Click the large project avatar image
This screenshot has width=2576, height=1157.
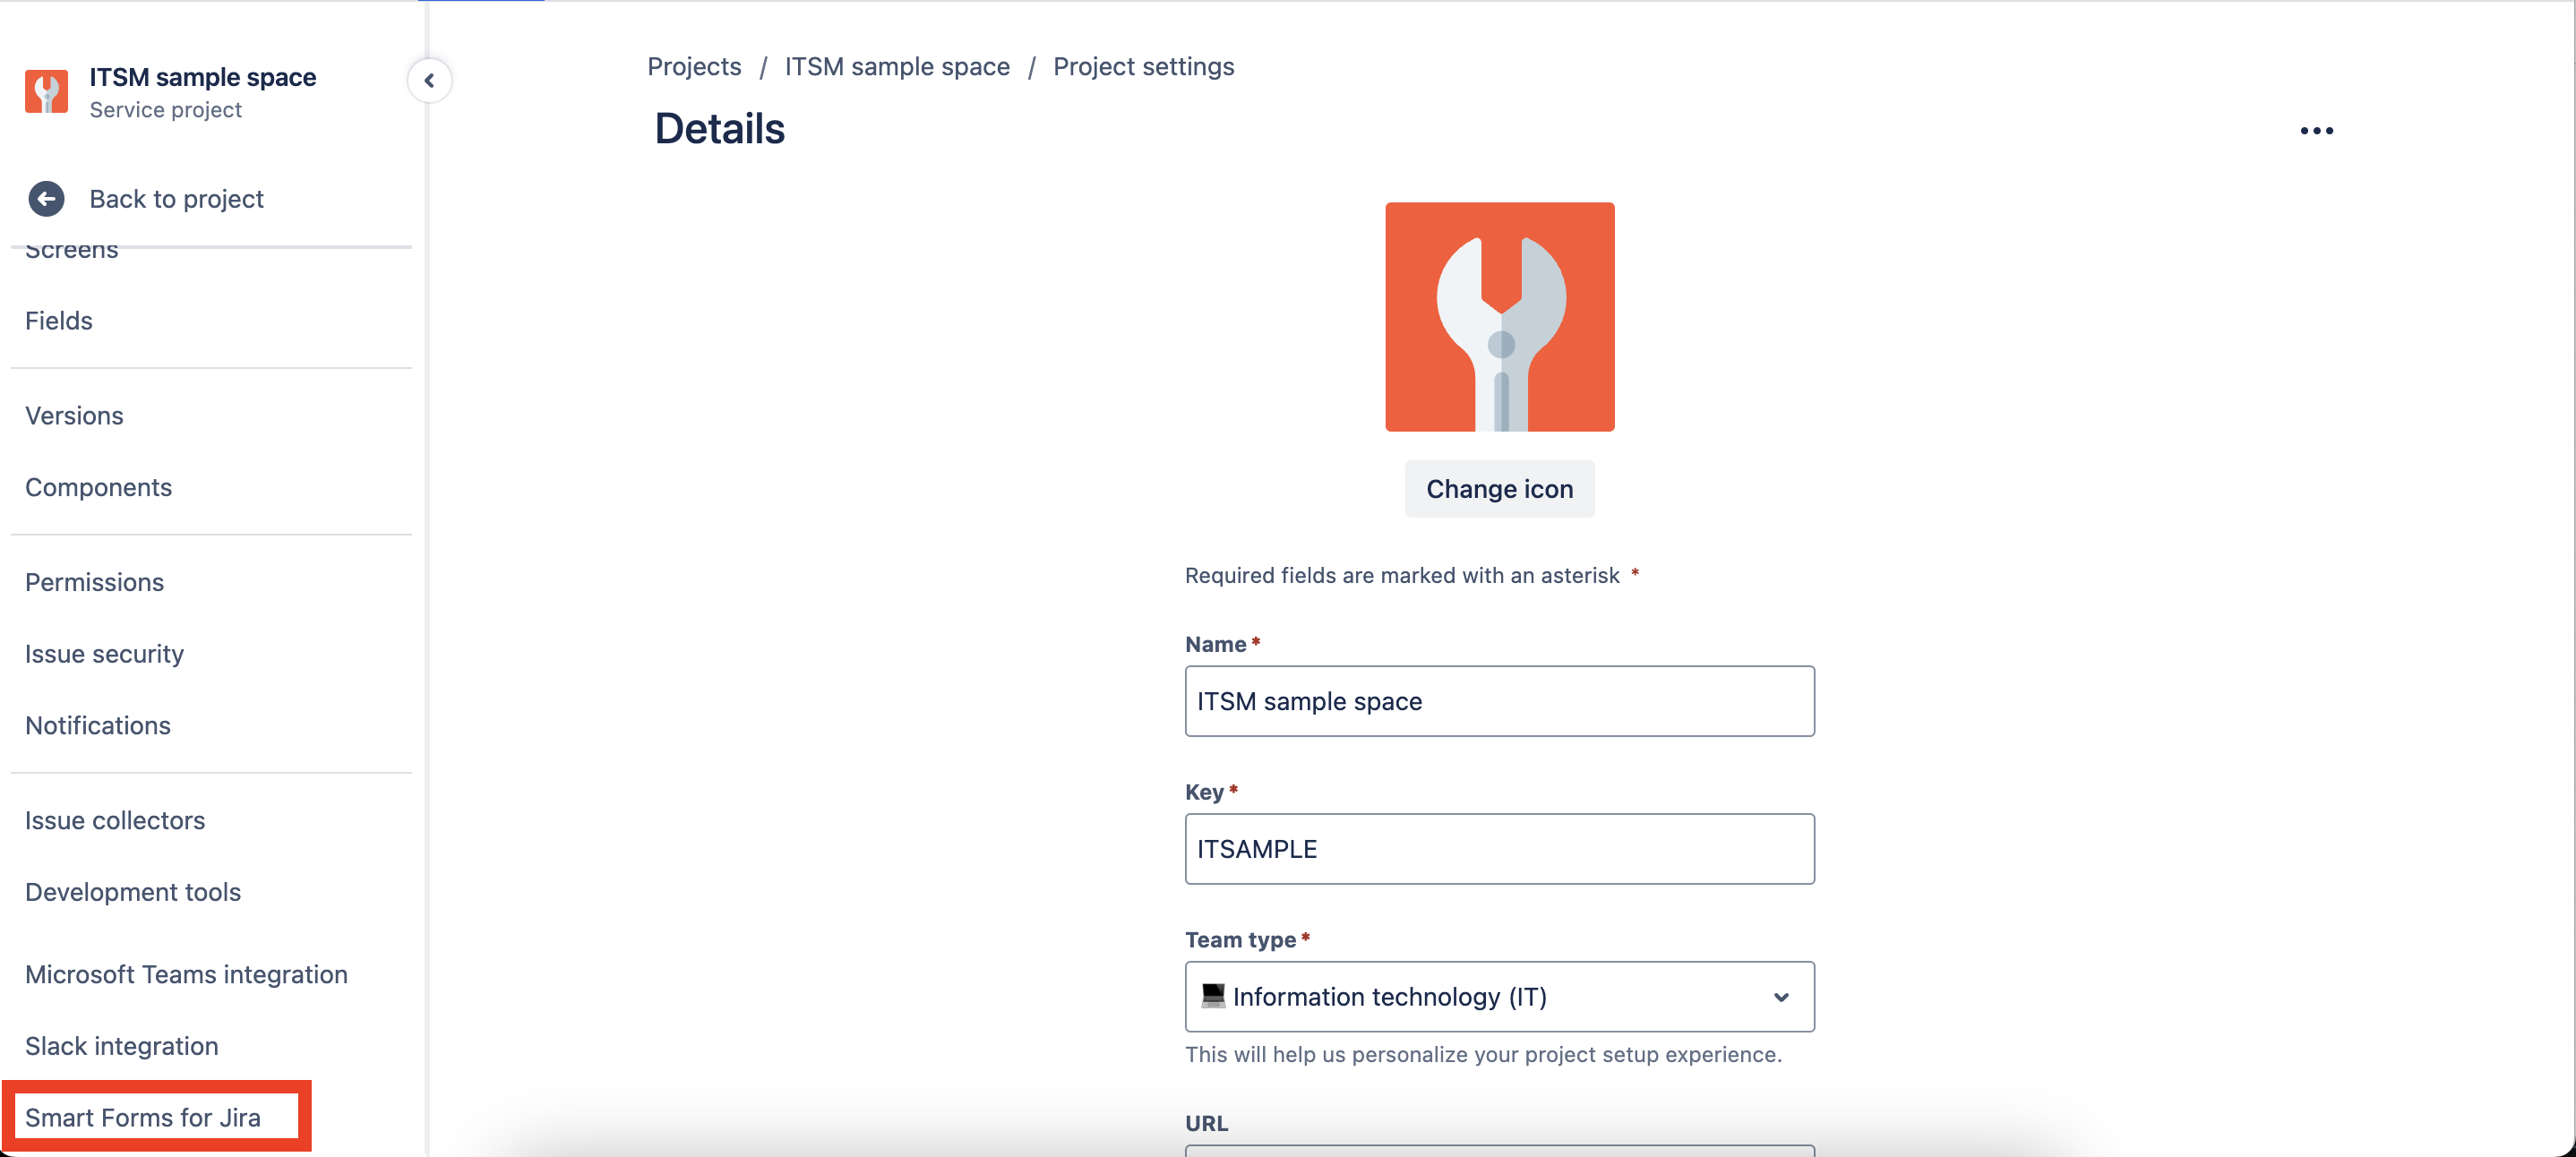click(x=1498, y=317)
